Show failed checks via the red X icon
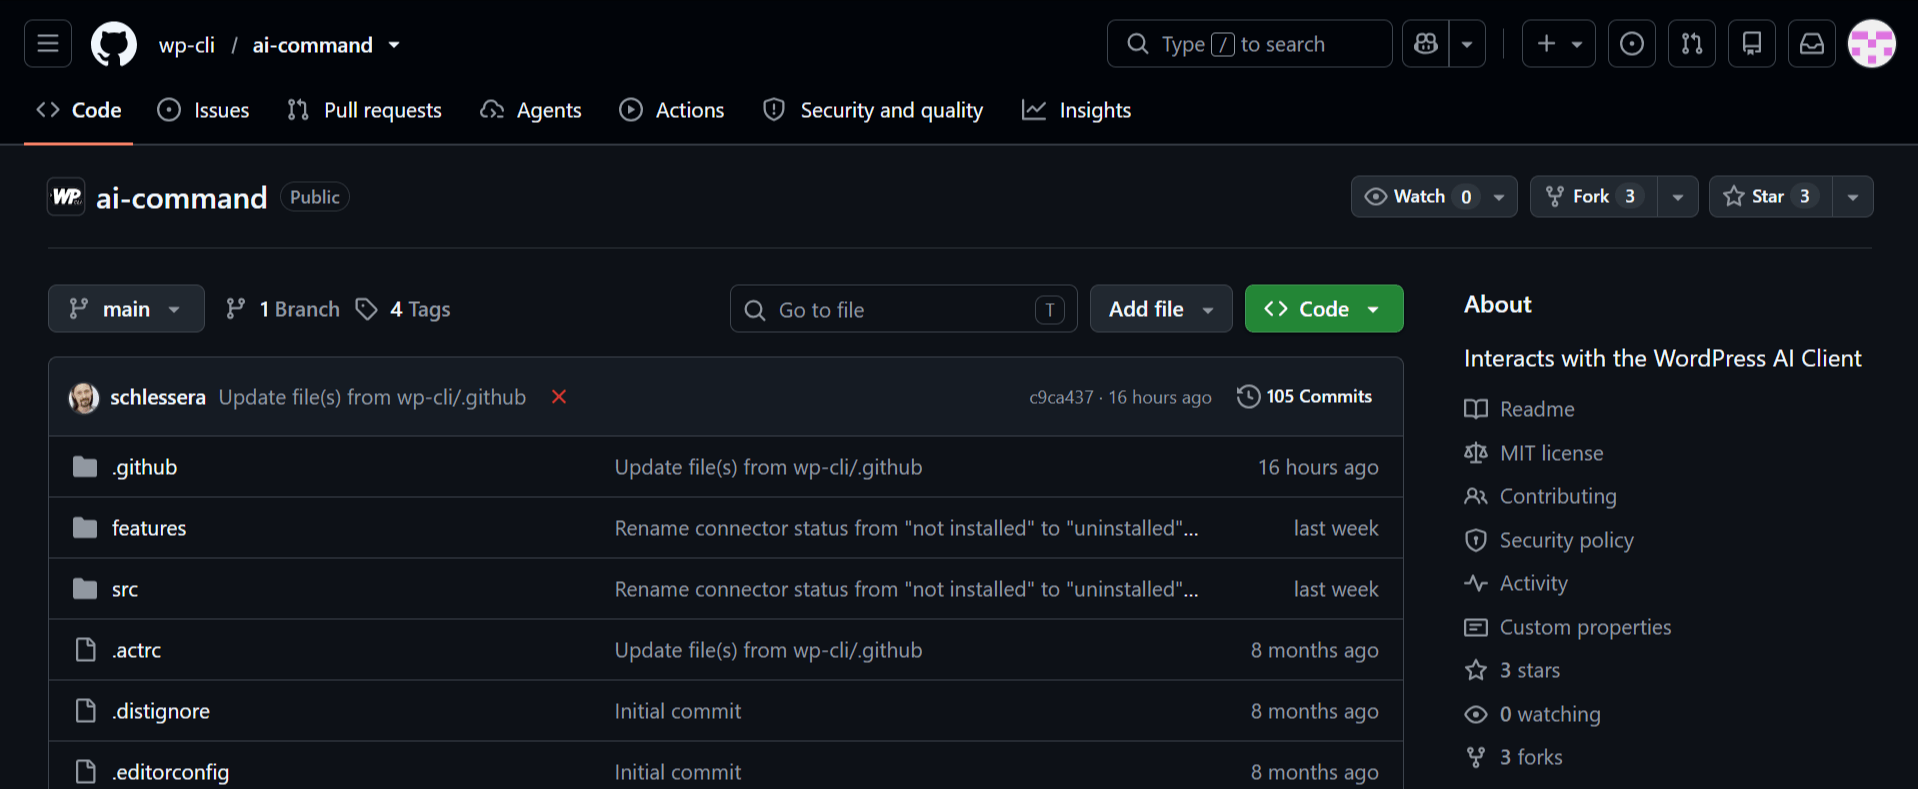The width and height of the screenshot is (1918, 789). coord(559,397)
